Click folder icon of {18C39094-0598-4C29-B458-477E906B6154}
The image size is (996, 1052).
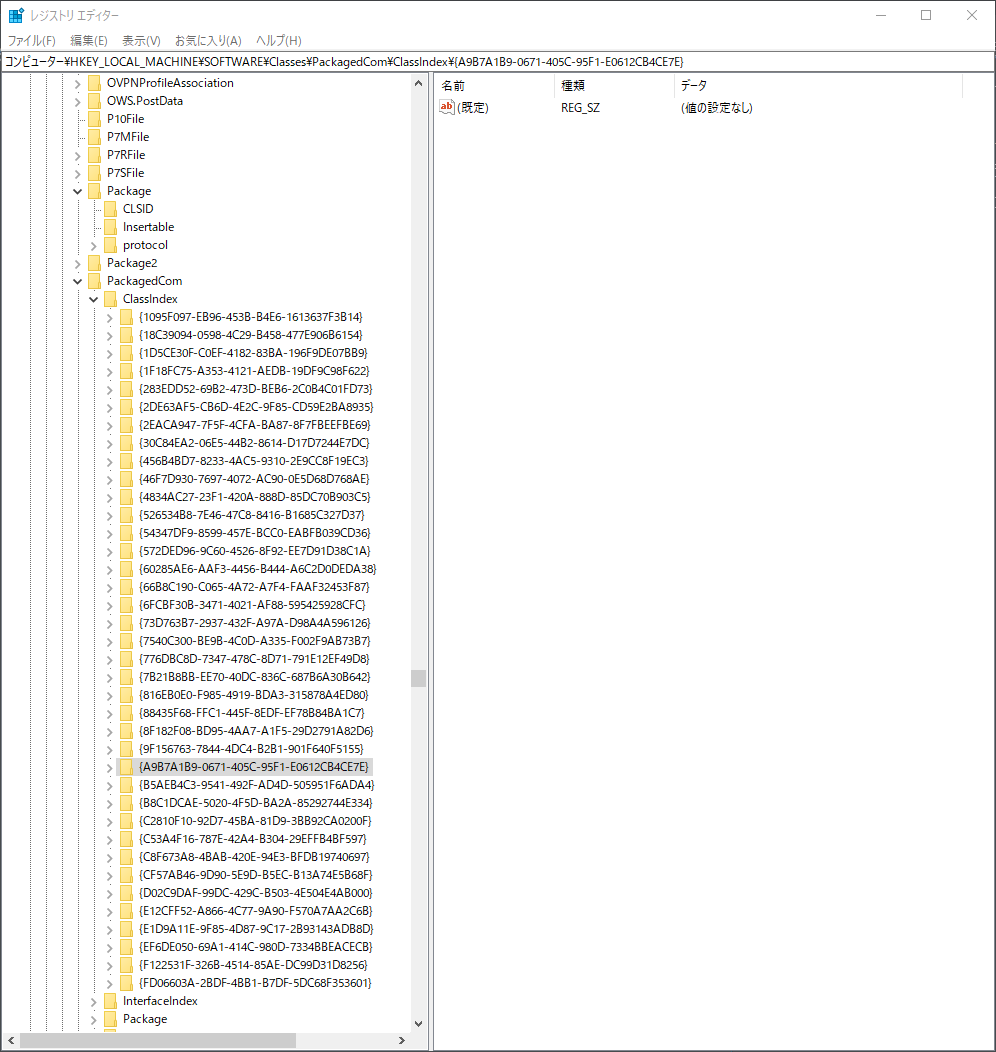127,335
